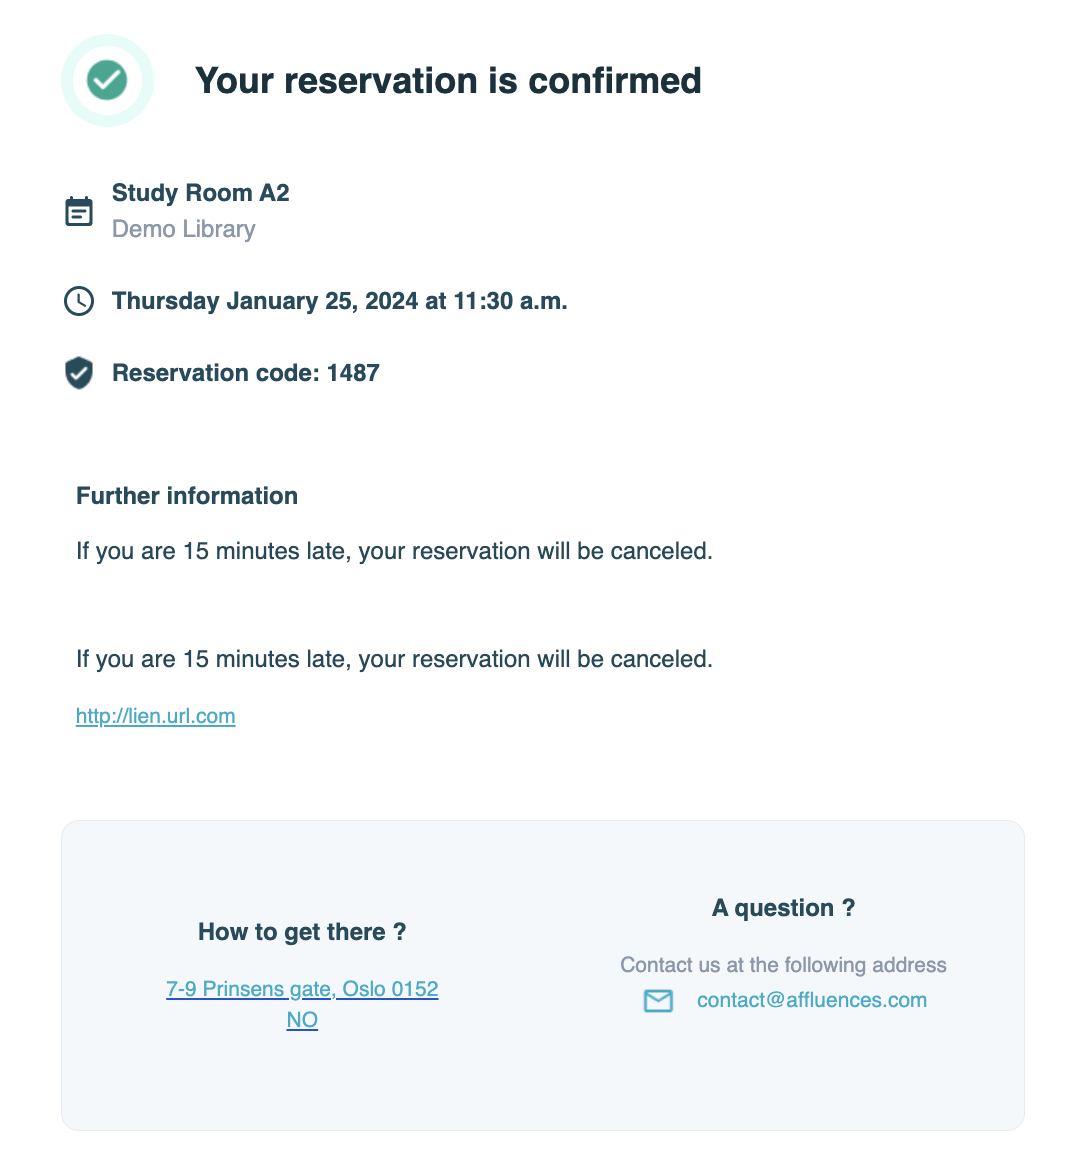Click the Reservation code: 1487 text
Viewport: 1082px width, 1164px height.
coord(246,373)
